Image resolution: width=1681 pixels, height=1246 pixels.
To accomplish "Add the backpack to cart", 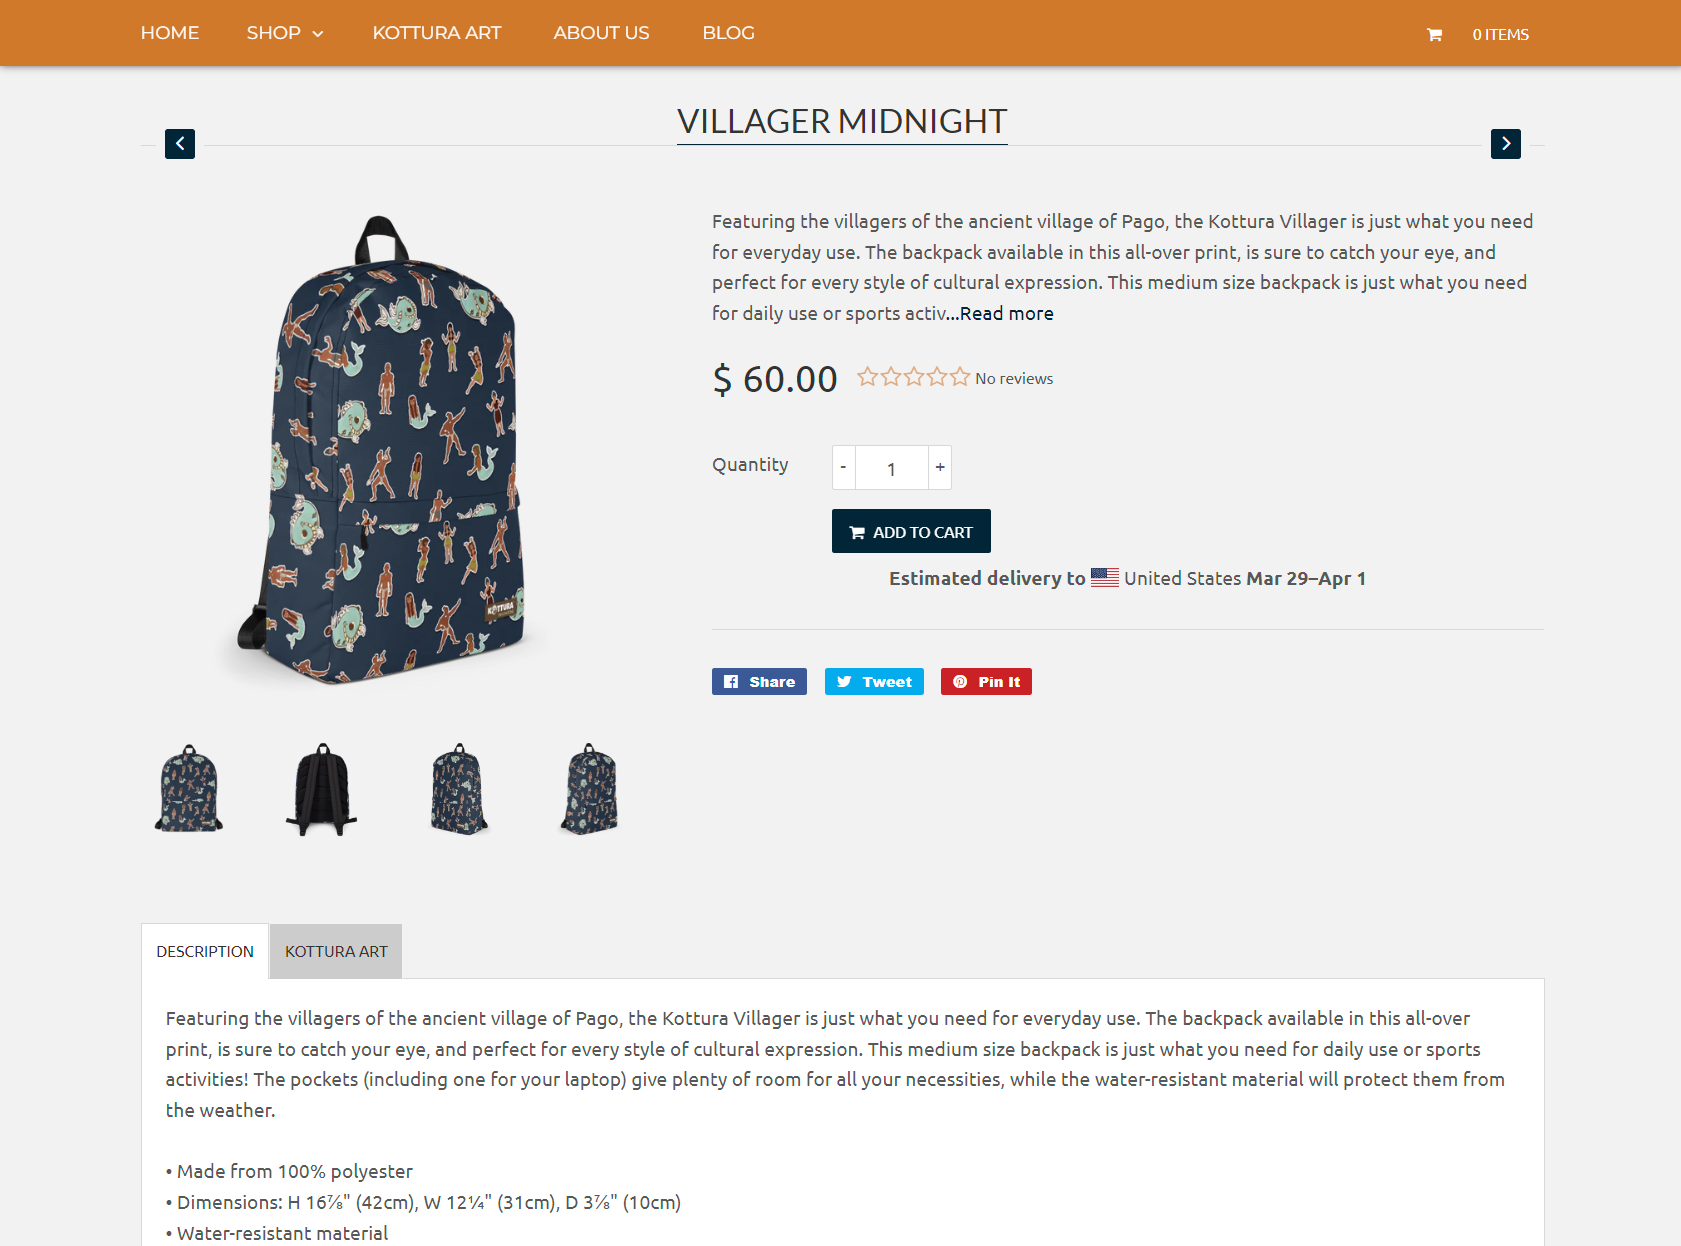I will [911, 531].
